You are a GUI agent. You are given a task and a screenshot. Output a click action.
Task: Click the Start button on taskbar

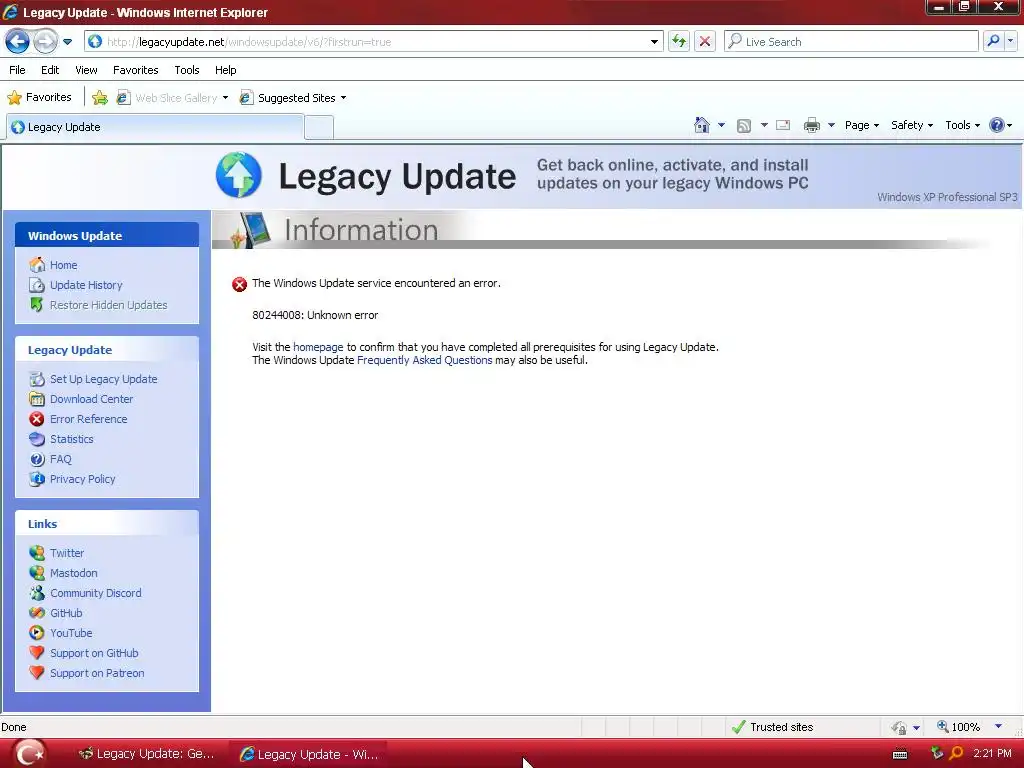[29, 754]
